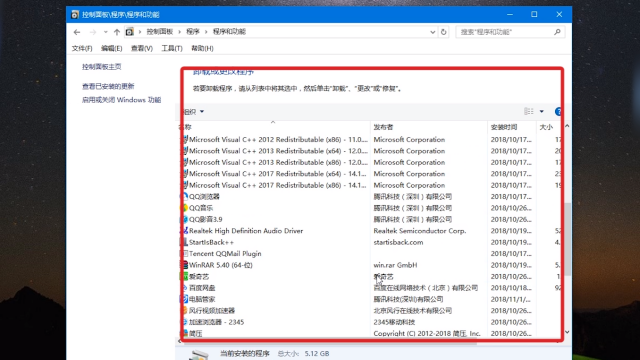The height and width of the screenshot is (360, 640).
Task: Open the 帮助(H) menu
Action: [x=202, y=48]
